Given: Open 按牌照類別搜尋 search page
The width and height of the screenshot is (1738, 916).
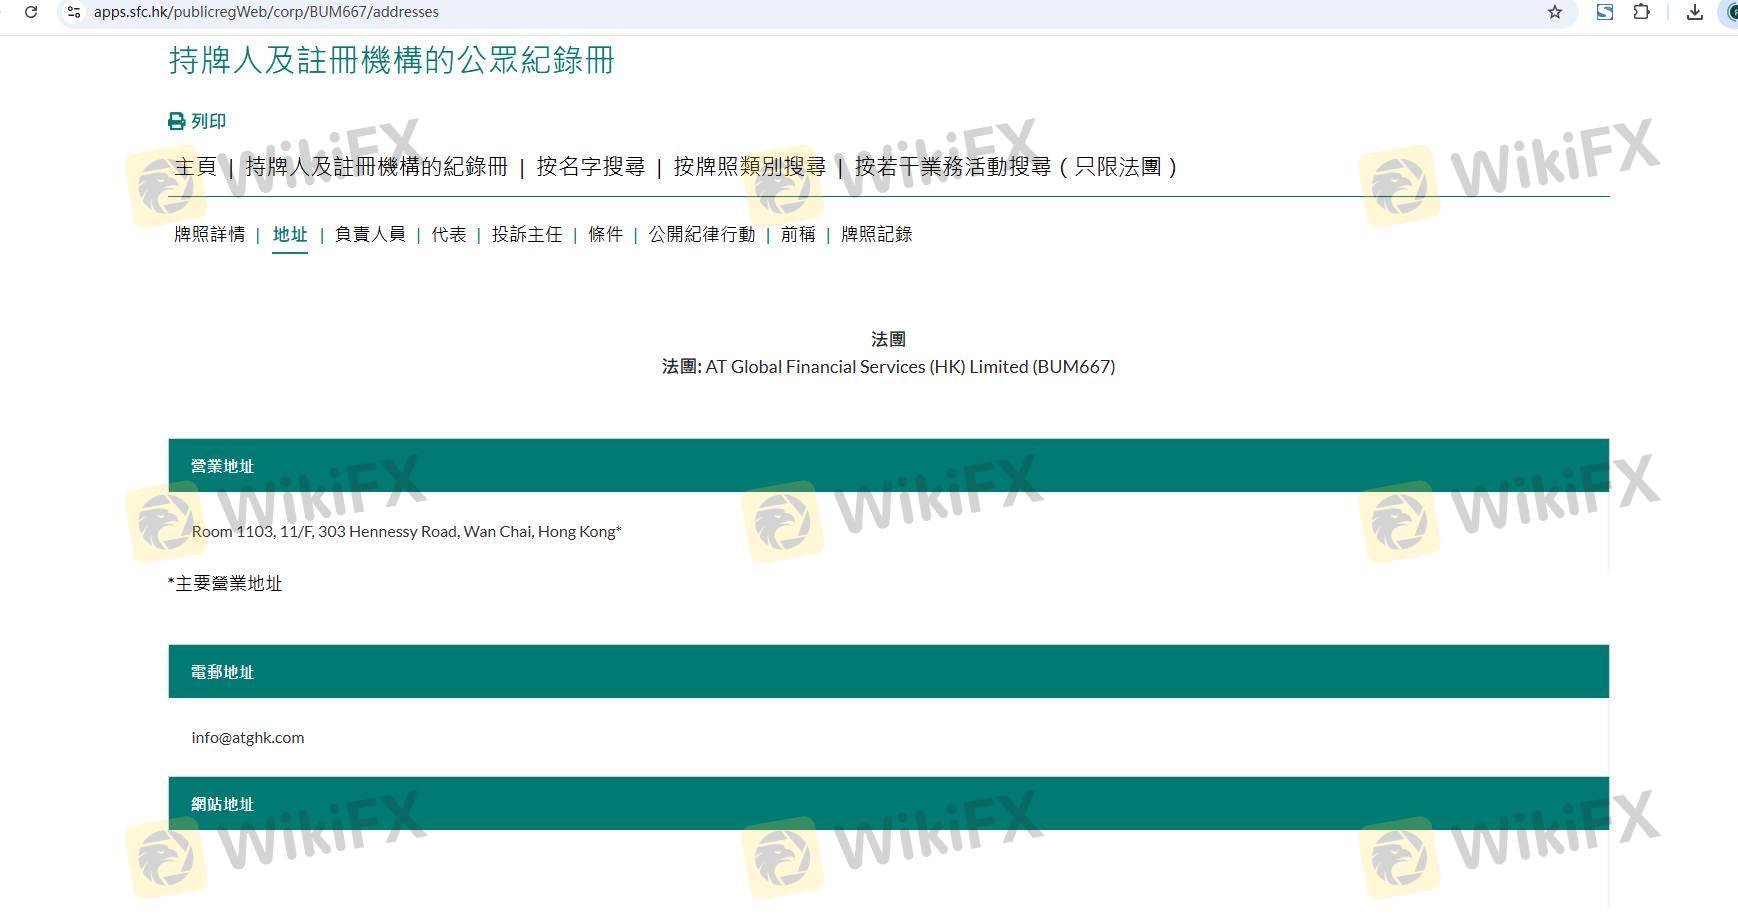Looking at the screenshot, I should pyautogui.click(x=749, y=167).
